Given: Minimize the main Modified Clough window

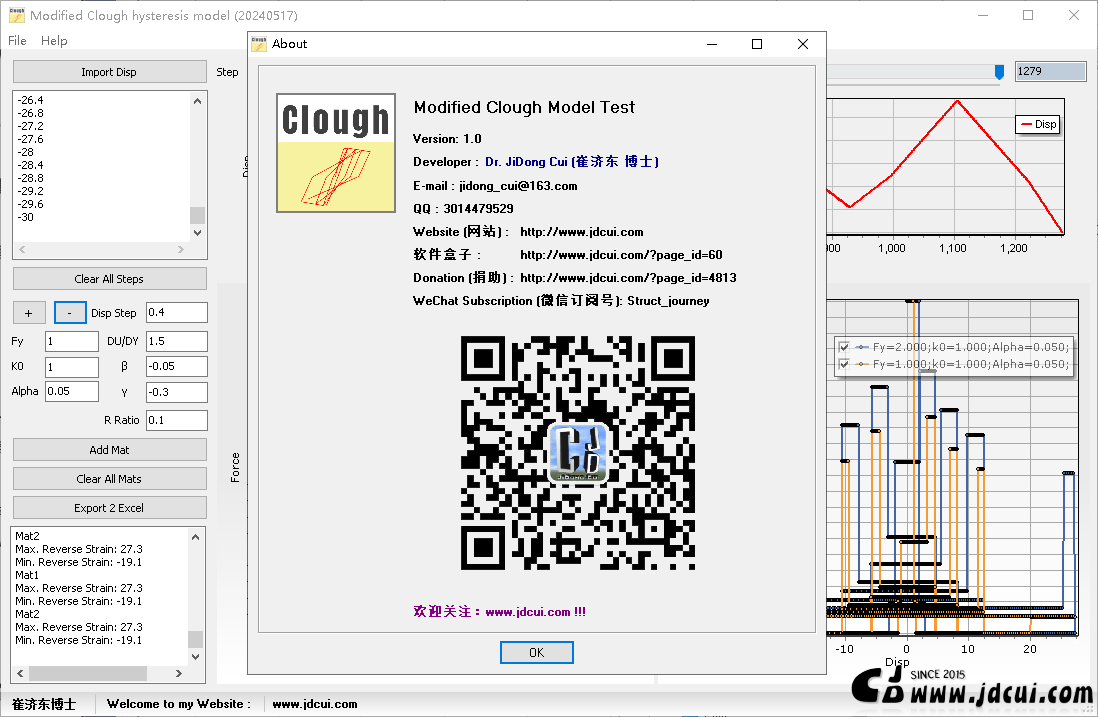Looking at the screenshot, I should pos(983,15).
